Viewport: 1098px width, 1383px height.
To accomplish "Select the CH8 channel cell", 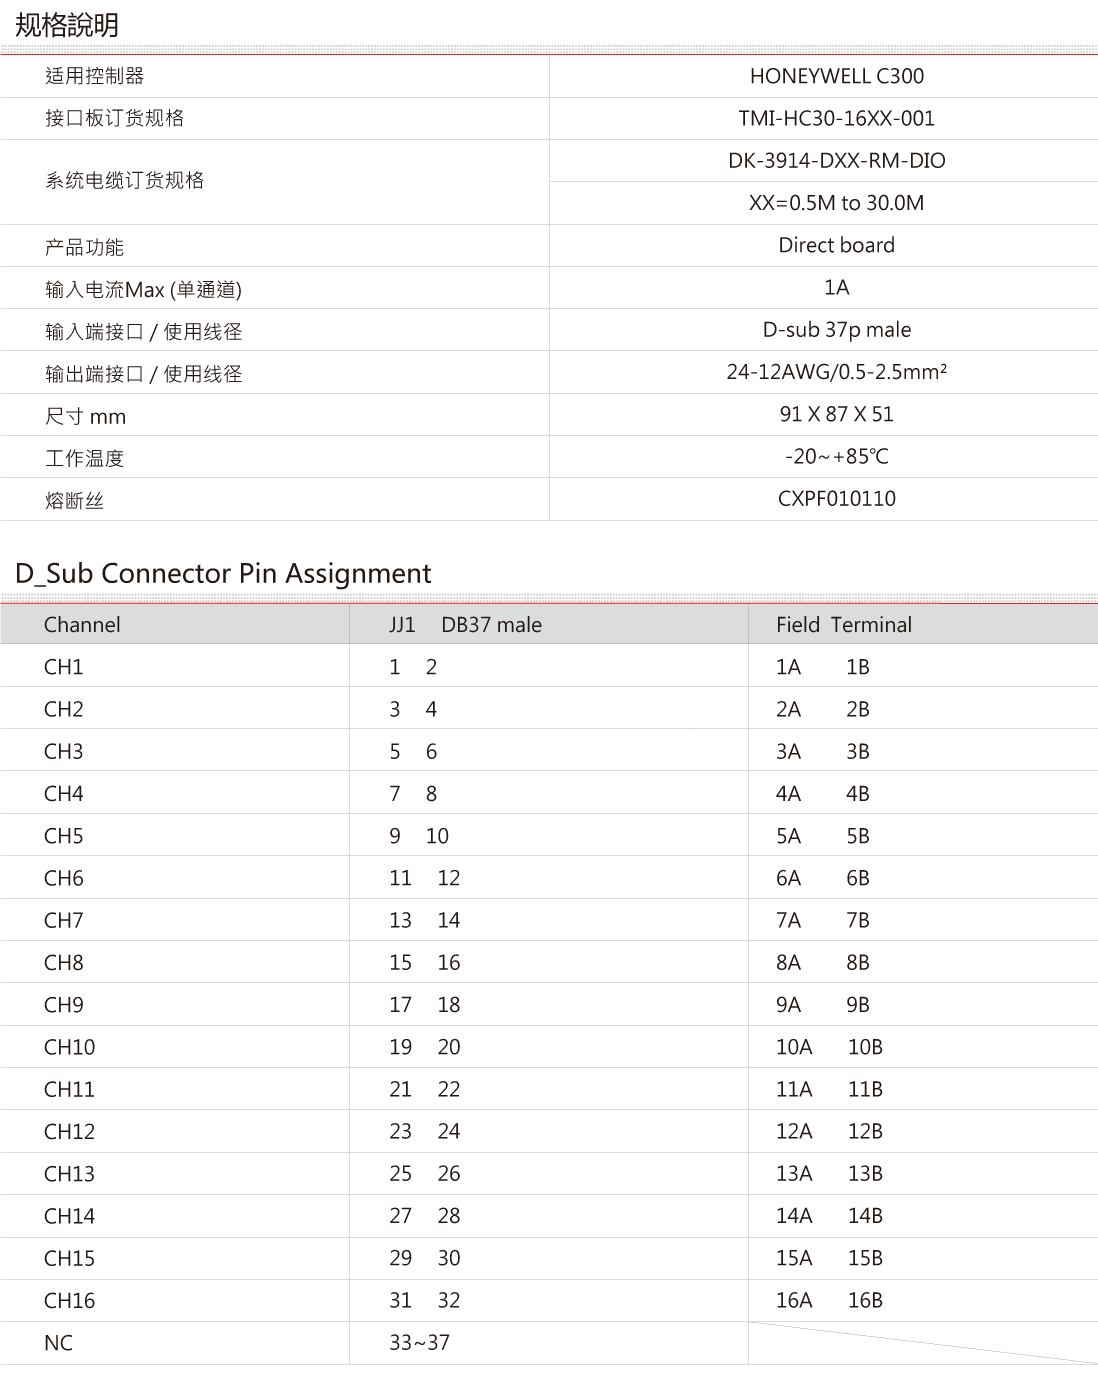I will tap(64, 963).
